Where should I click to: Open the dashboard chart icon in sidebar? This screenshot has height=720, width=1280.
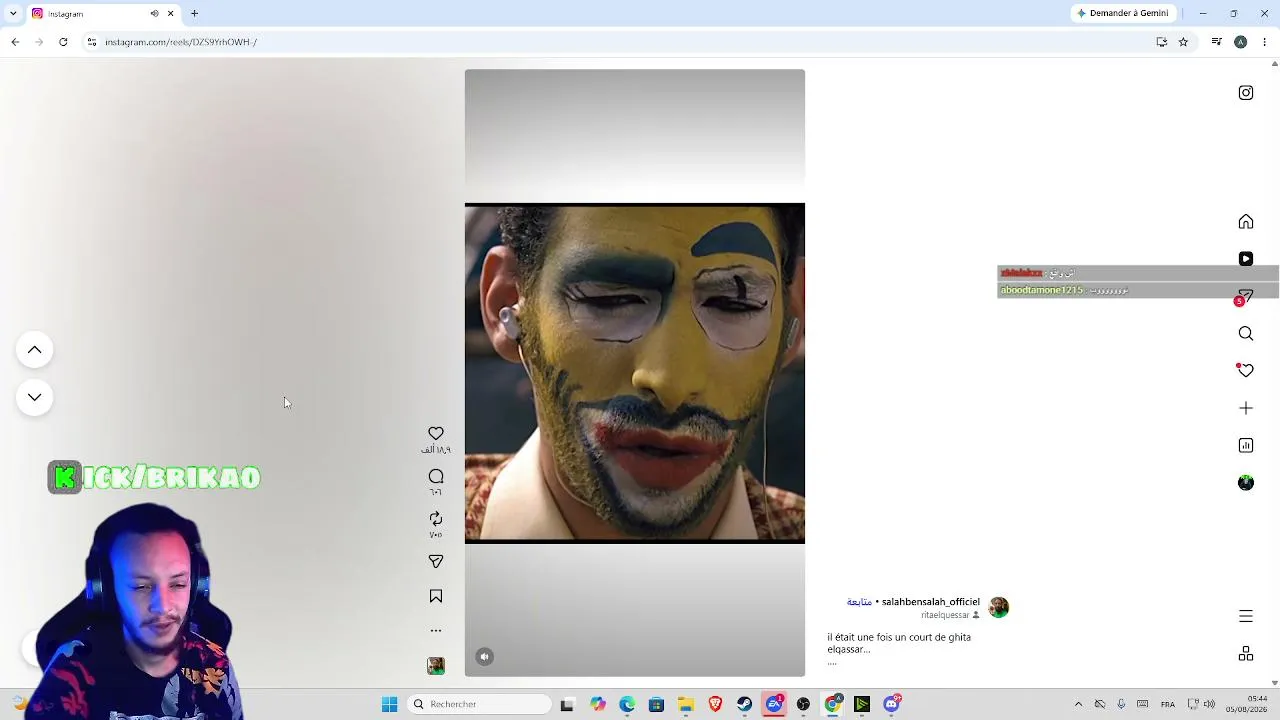click(x=1246, y=446)
